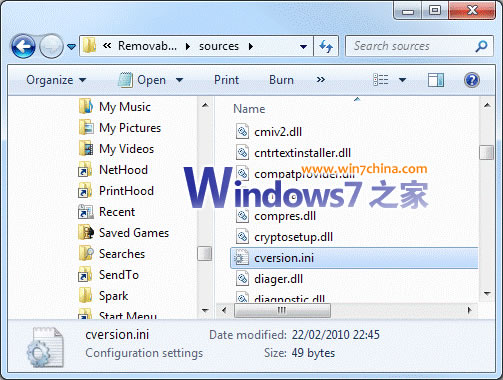The image size is (503, 380).
Task: Select My Videos in navigation pane
Action: (126, 149)
